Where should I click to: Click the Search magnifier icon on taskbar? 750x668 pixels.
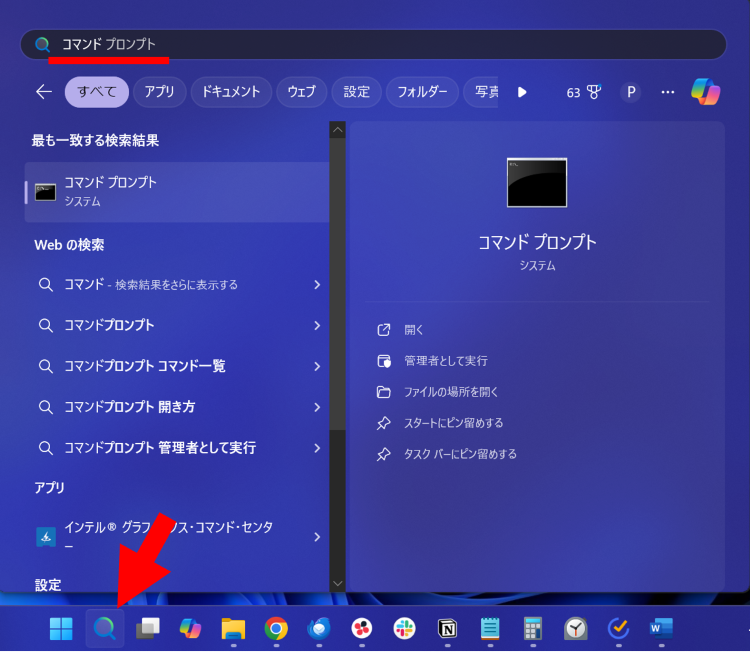(x=105, y=628)
